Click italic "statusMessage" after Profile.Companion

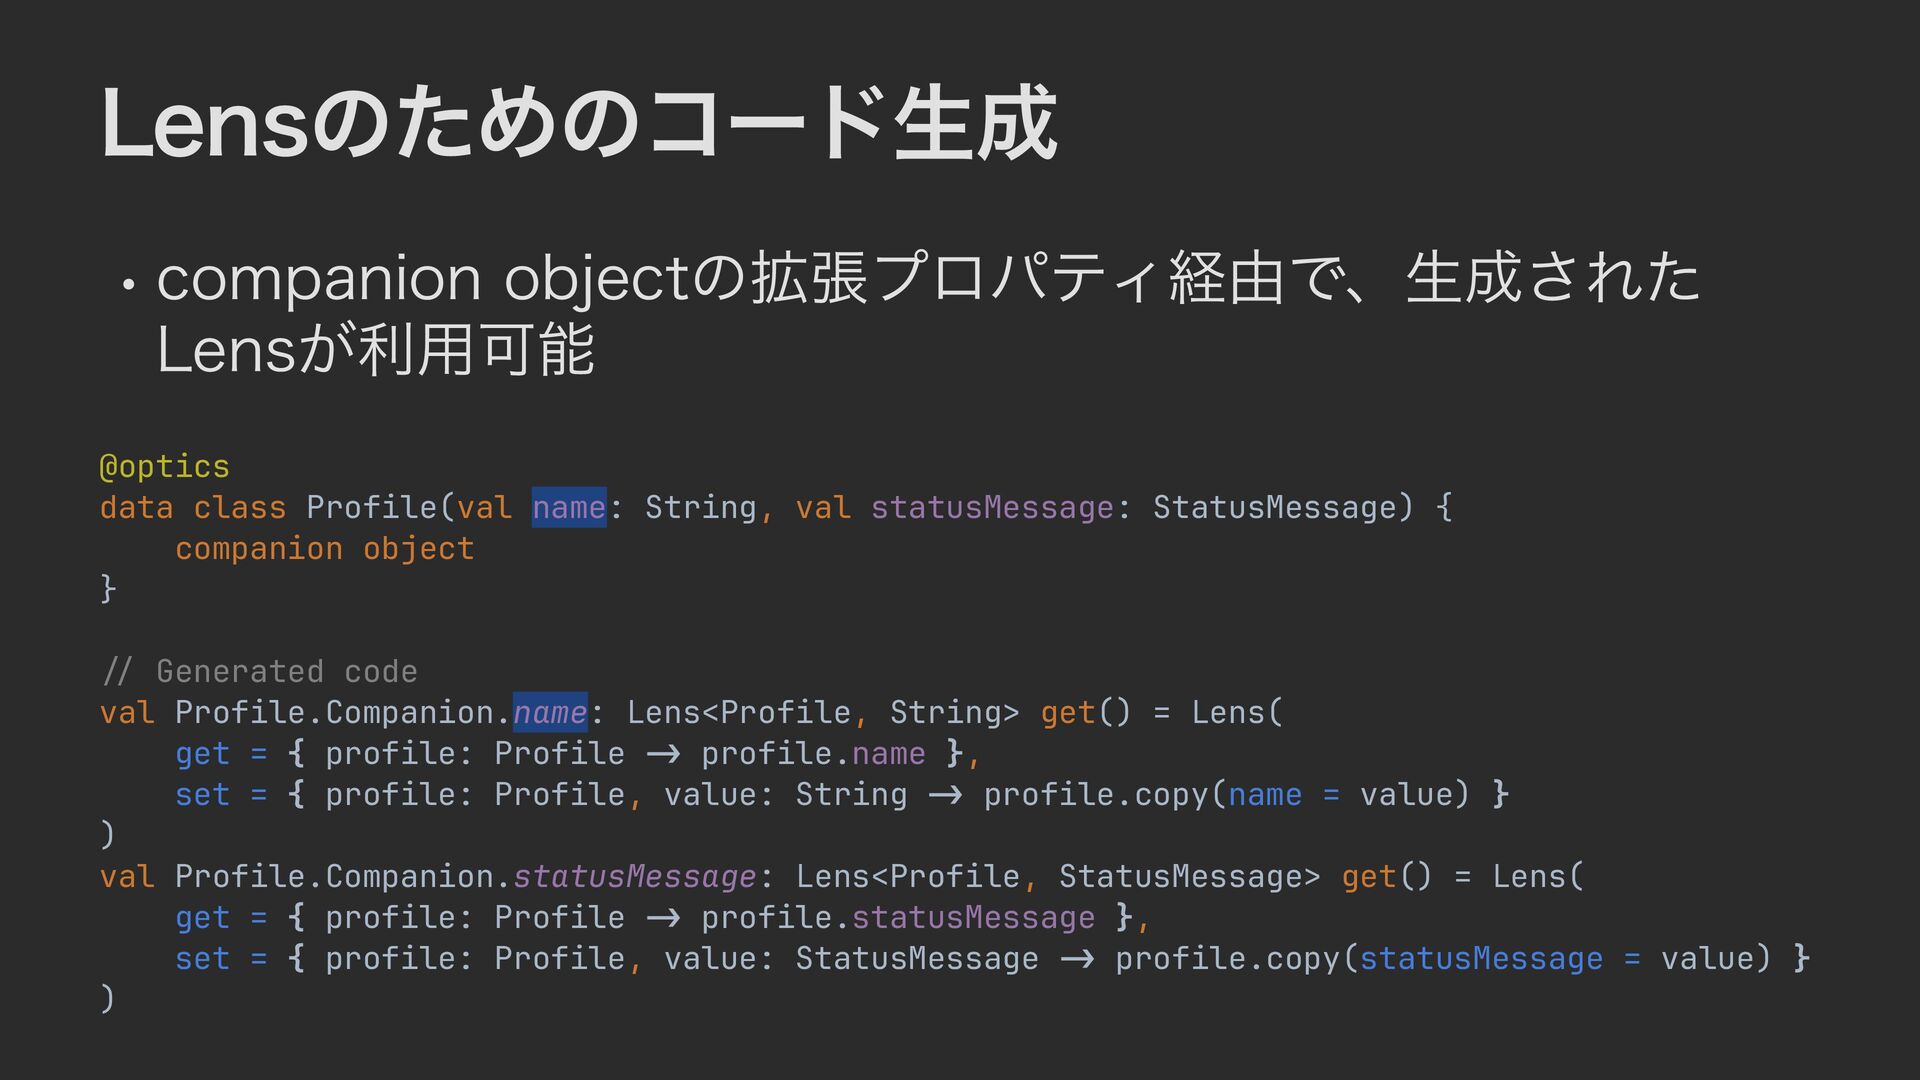[x=634, y=876]
